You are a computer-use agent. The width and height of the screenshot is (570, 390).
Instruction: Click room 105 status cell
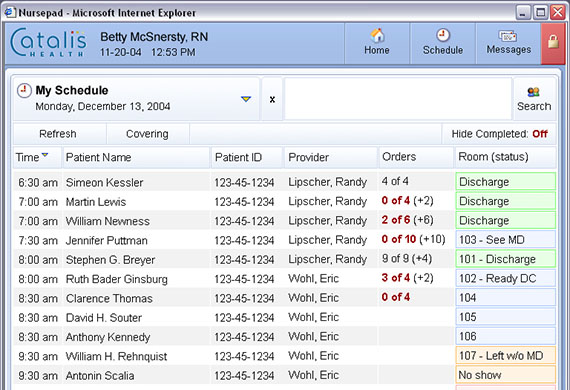tap(506, 317)
